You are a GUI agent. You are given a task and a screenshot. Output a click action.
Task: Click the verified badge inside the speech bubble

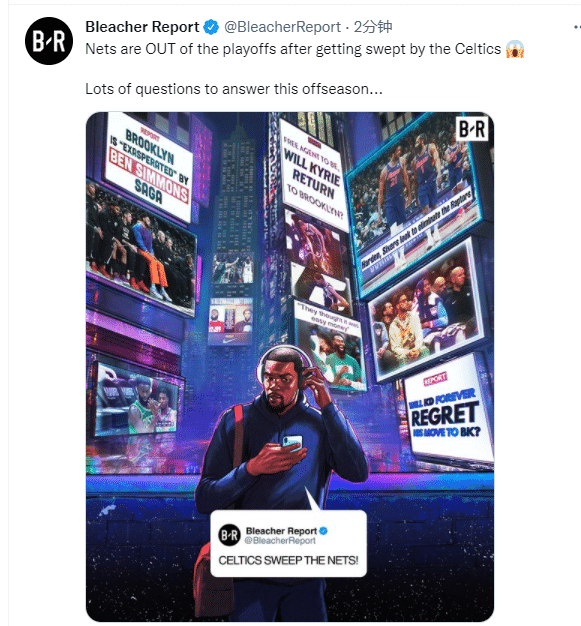coord(323,531)
